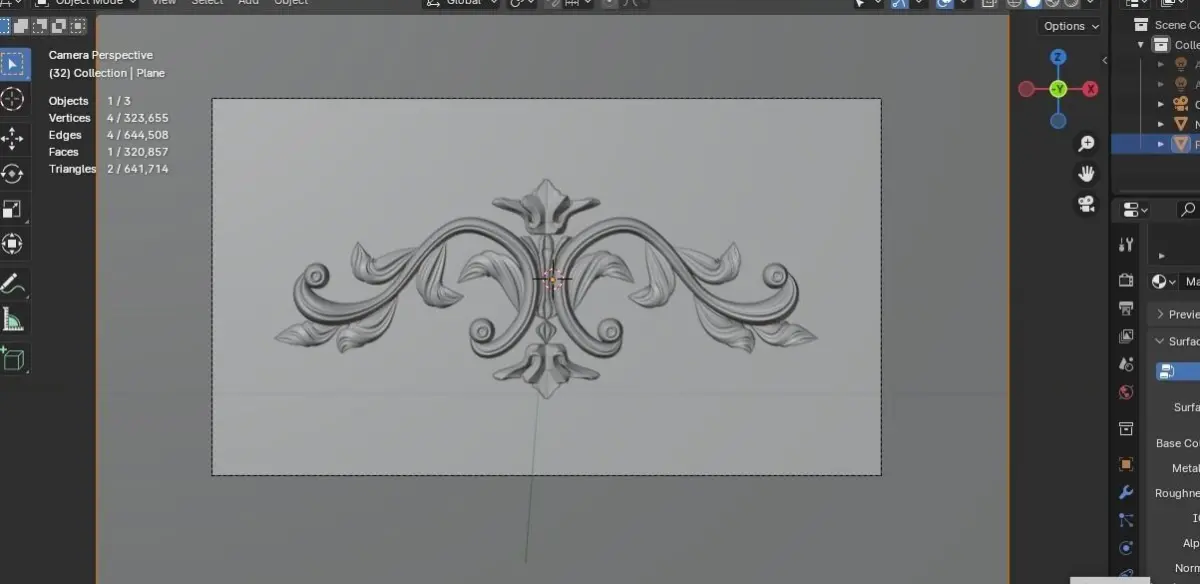
Task: Open the View Layer properties tab
Action: [x=1126, y=336]
